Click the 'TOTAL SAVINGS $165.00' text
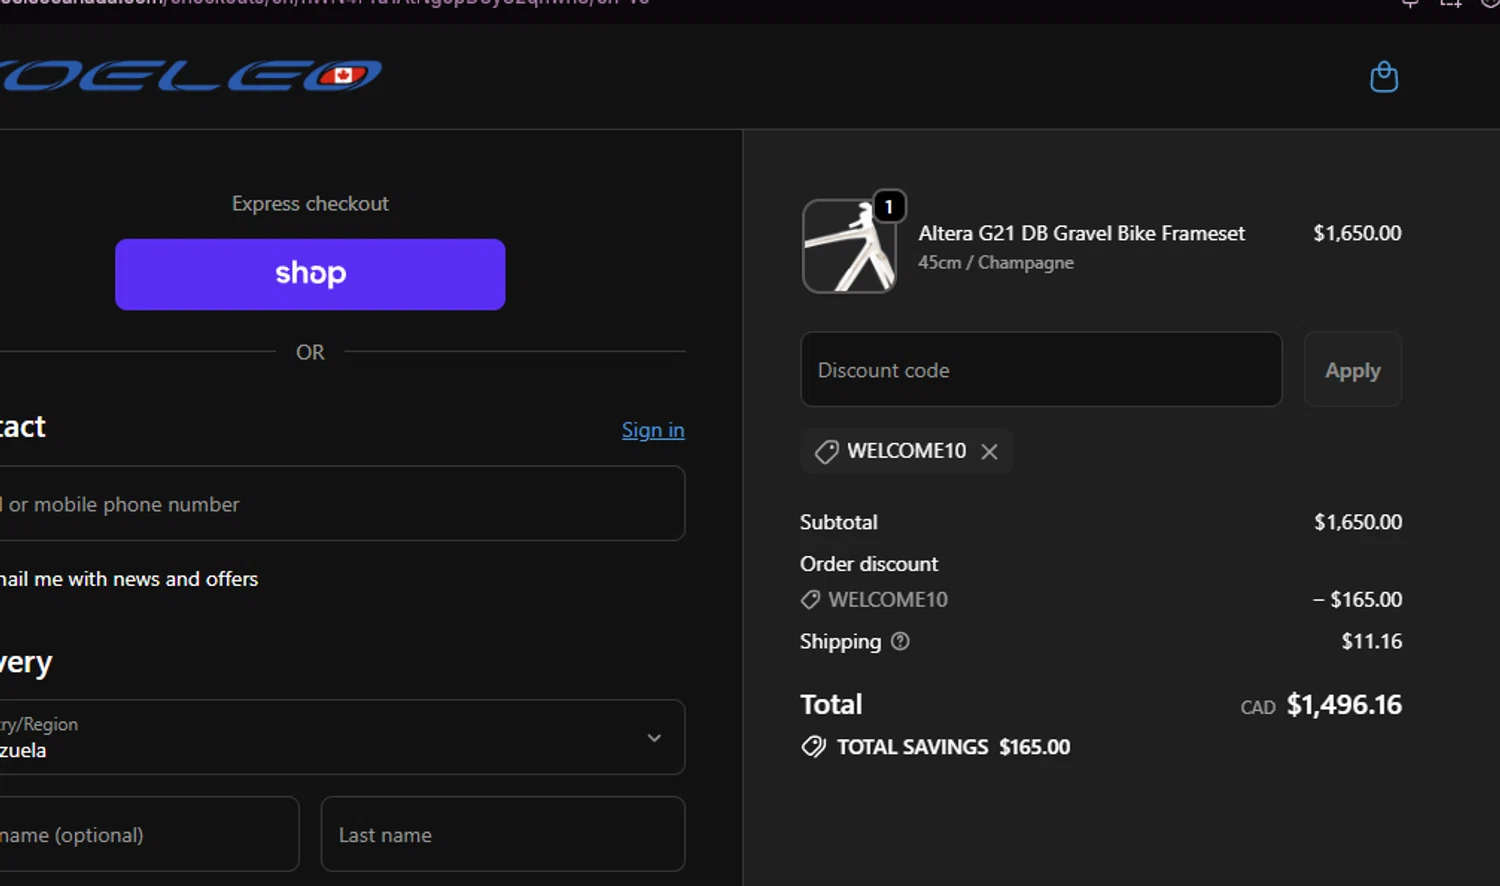The height and width of the screenshot is (886, 1500). click(953, 747)
